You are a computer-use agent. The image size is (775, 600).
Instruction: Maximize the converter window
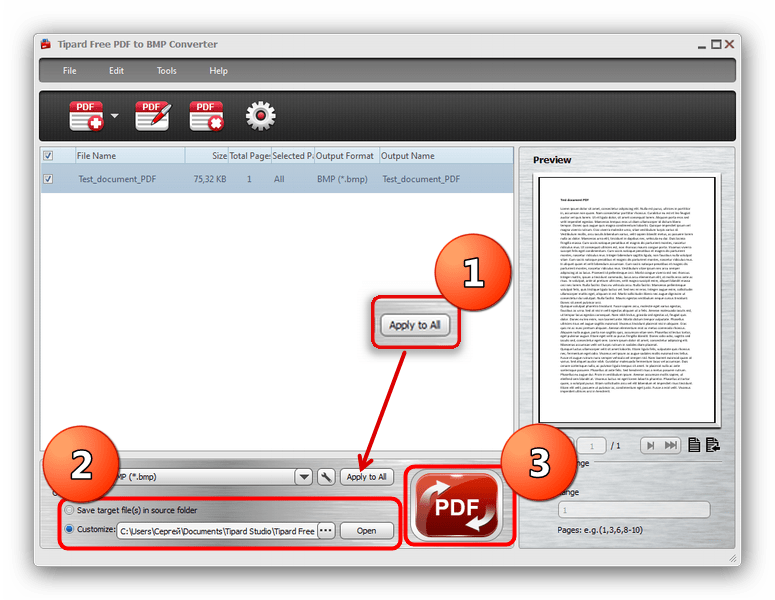(716, 44)
